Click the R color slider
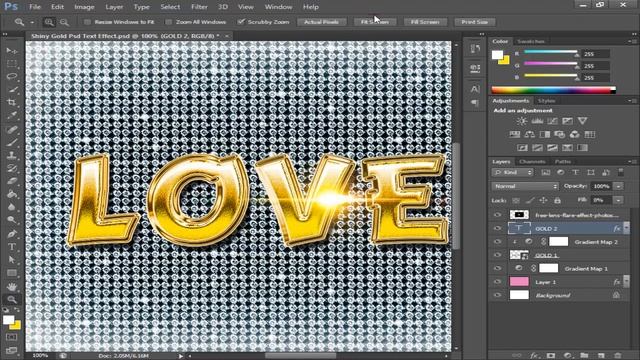Screen dimensions: 640x360 pos(551,52)
